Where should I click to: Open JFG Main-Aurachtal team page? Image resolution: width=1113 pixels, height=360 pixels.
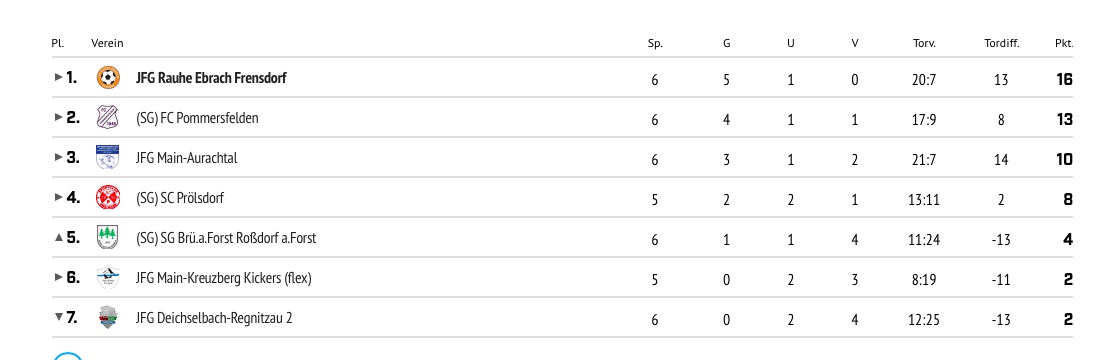pyautogui.click(x=187, y=158)
